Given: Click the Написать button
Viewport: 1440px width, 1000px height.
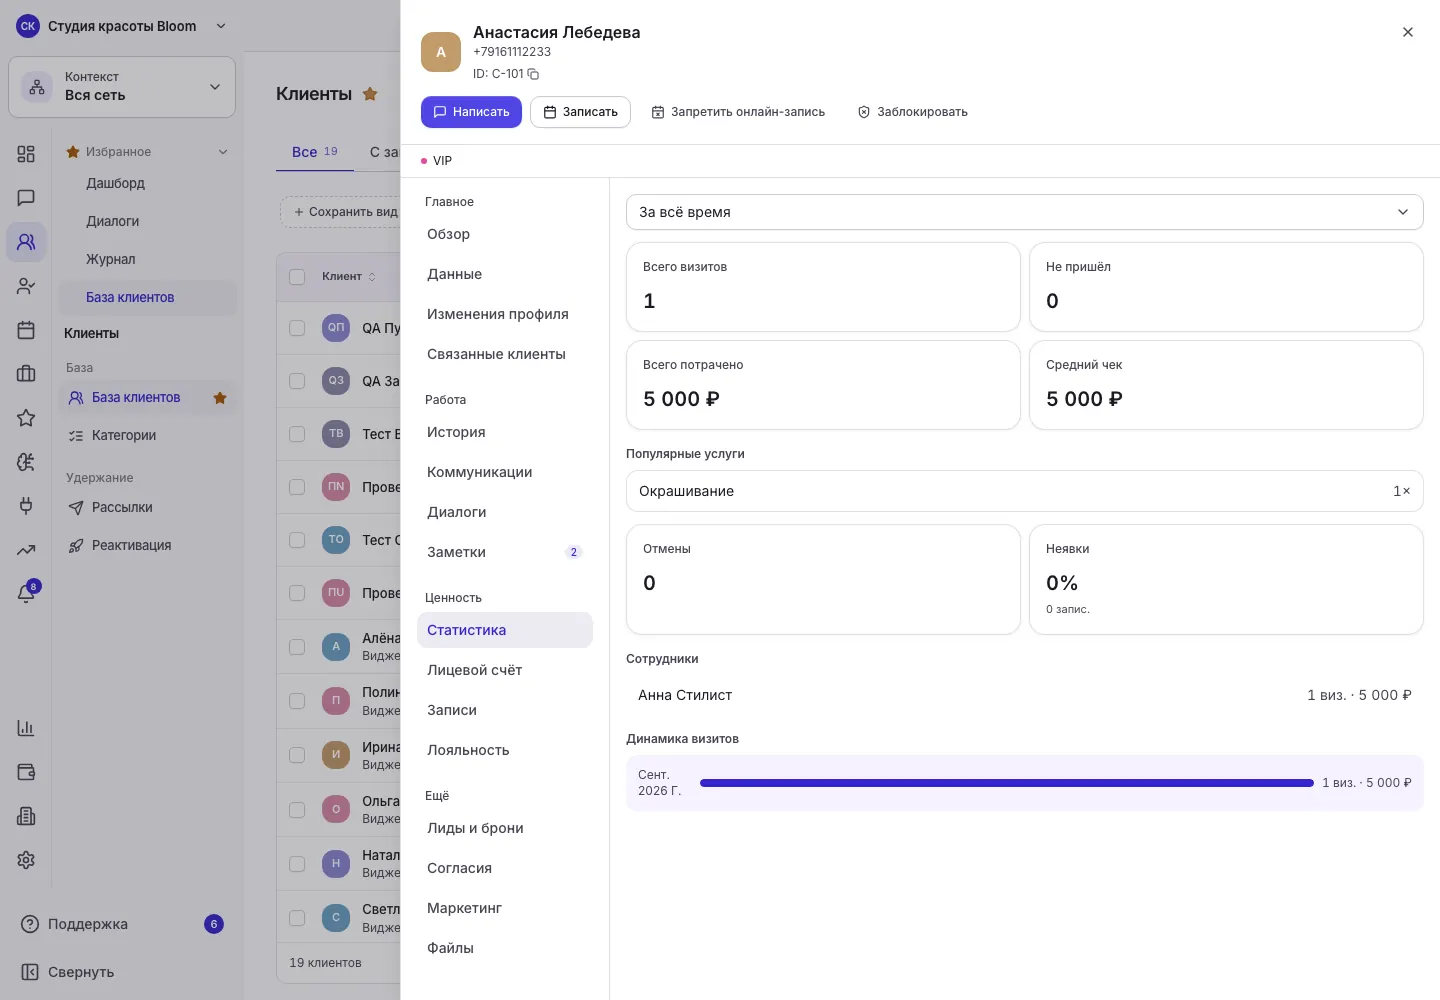Looking at the screenshot, I should (x=471, y=112).
